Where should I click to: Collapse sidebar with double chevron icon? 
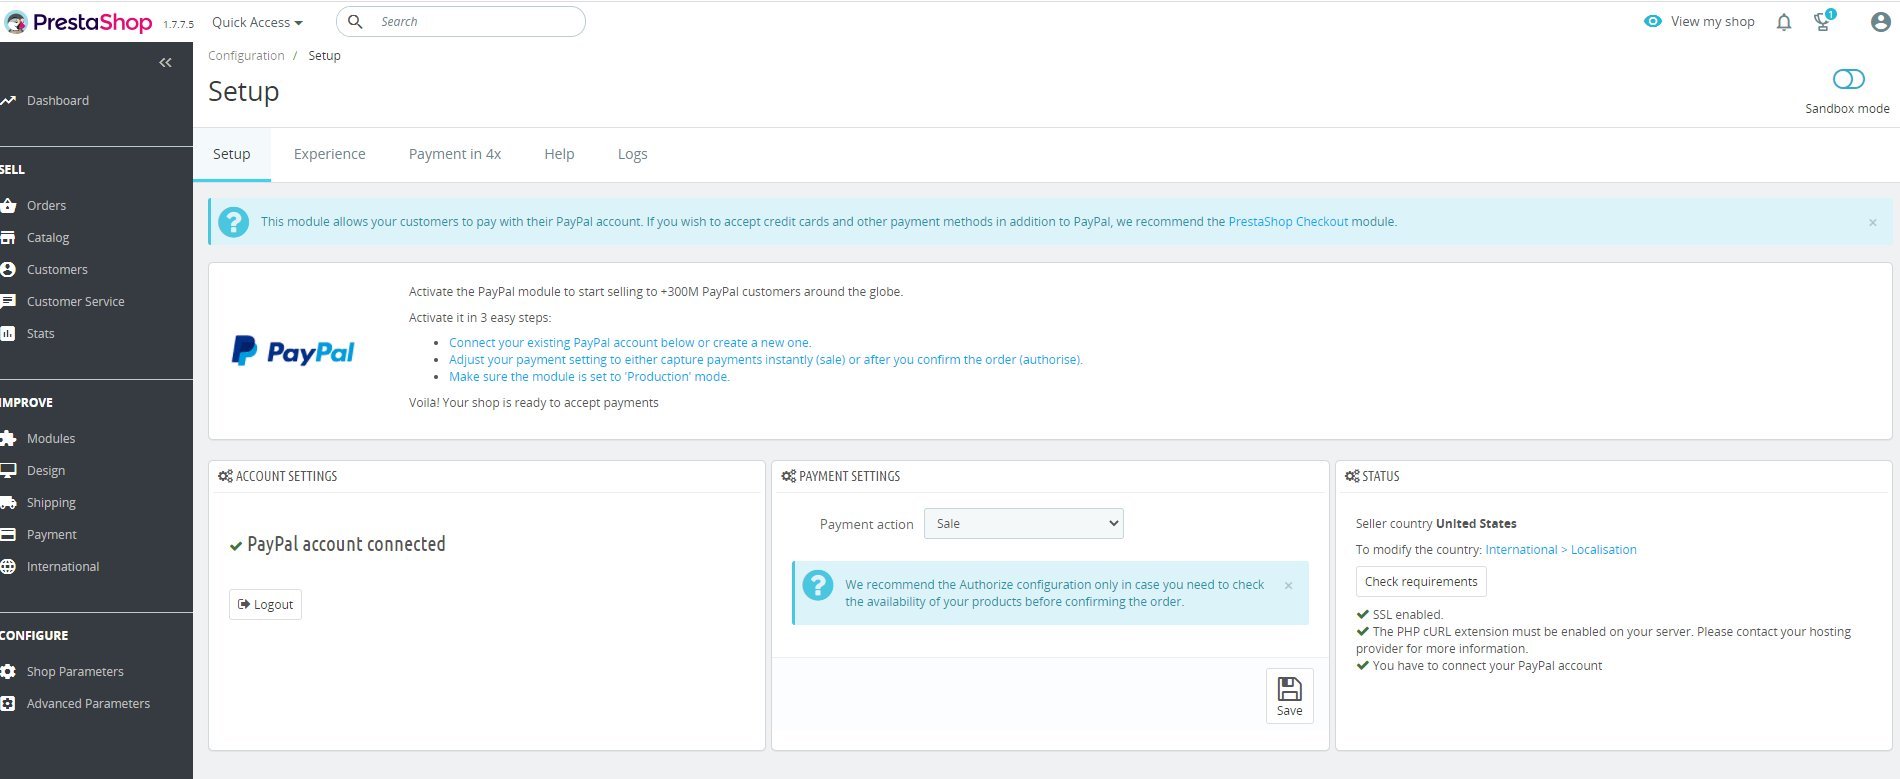[x=165, y=62]
